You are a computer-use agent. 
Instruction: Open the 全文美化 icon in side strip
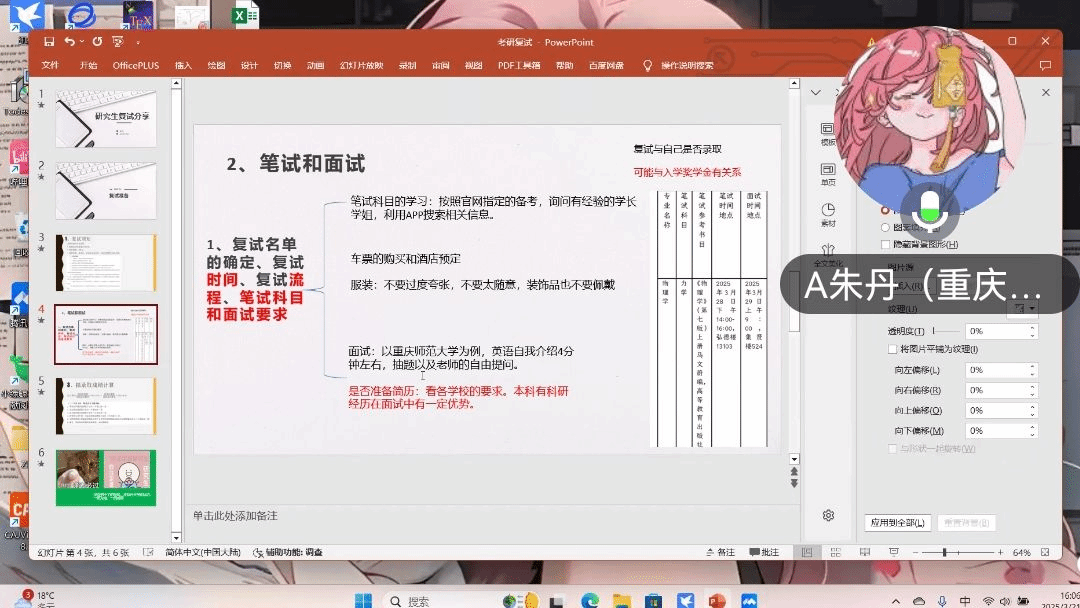click(x=828, y=255)
